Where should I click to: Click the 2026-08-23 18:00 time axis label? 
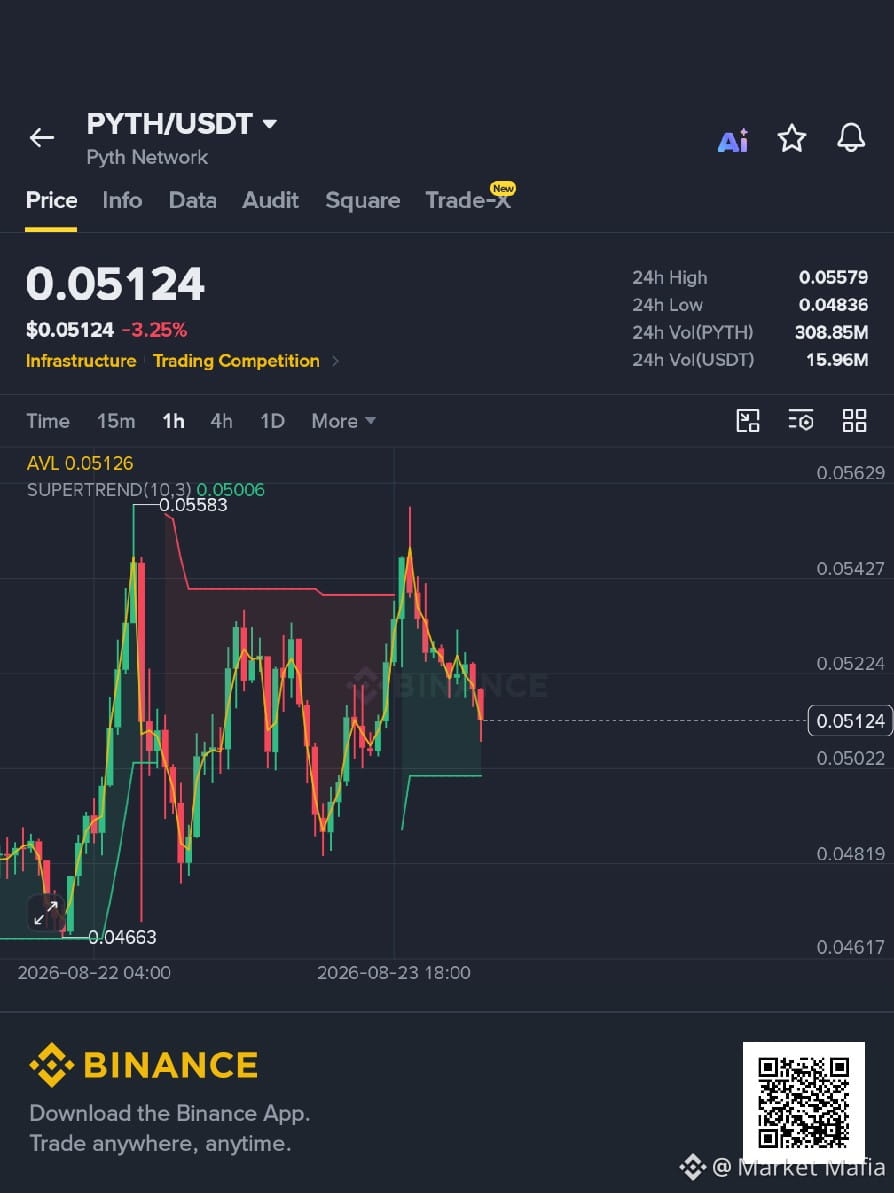click(393, 973)
